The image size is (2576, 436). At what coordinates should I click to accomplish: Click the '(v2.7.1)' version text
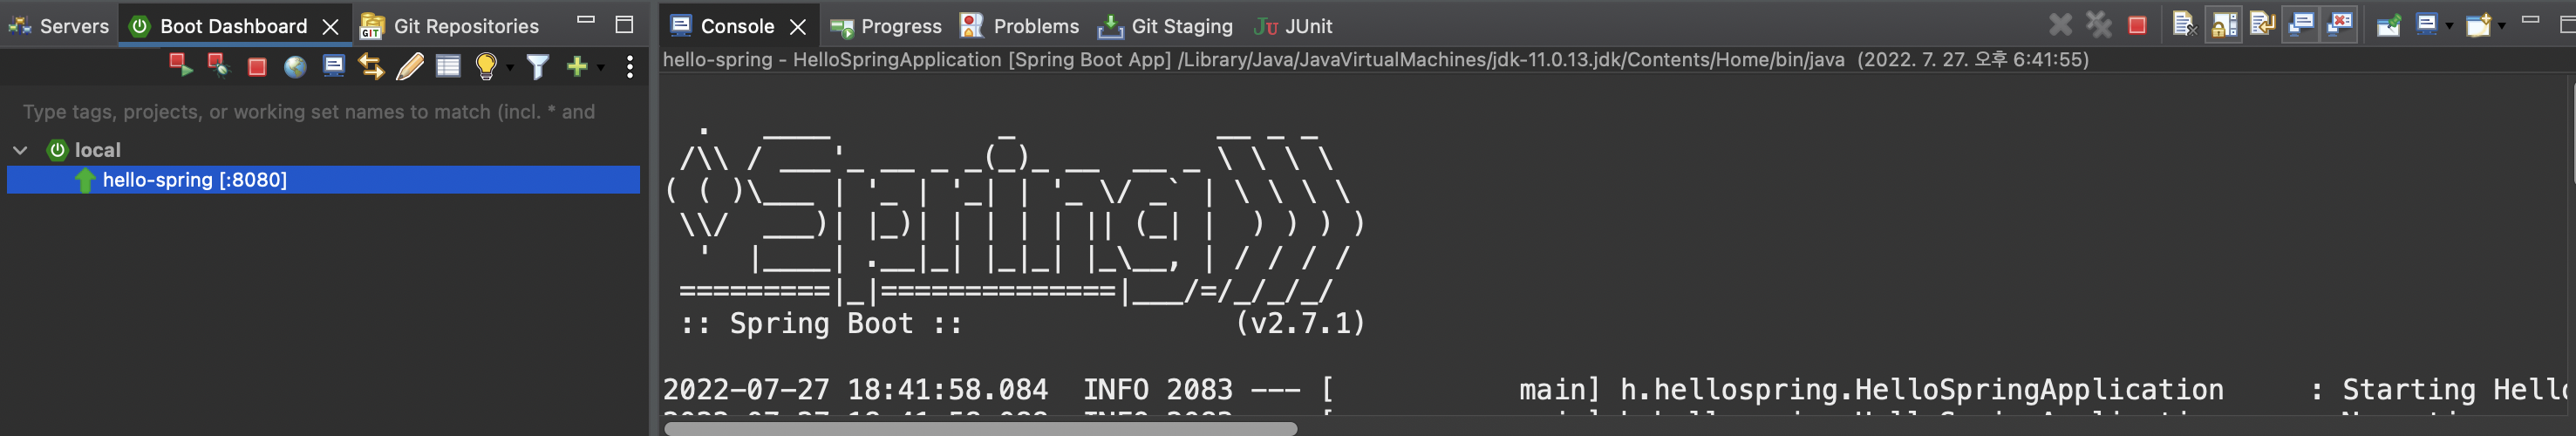(1300, 323)
